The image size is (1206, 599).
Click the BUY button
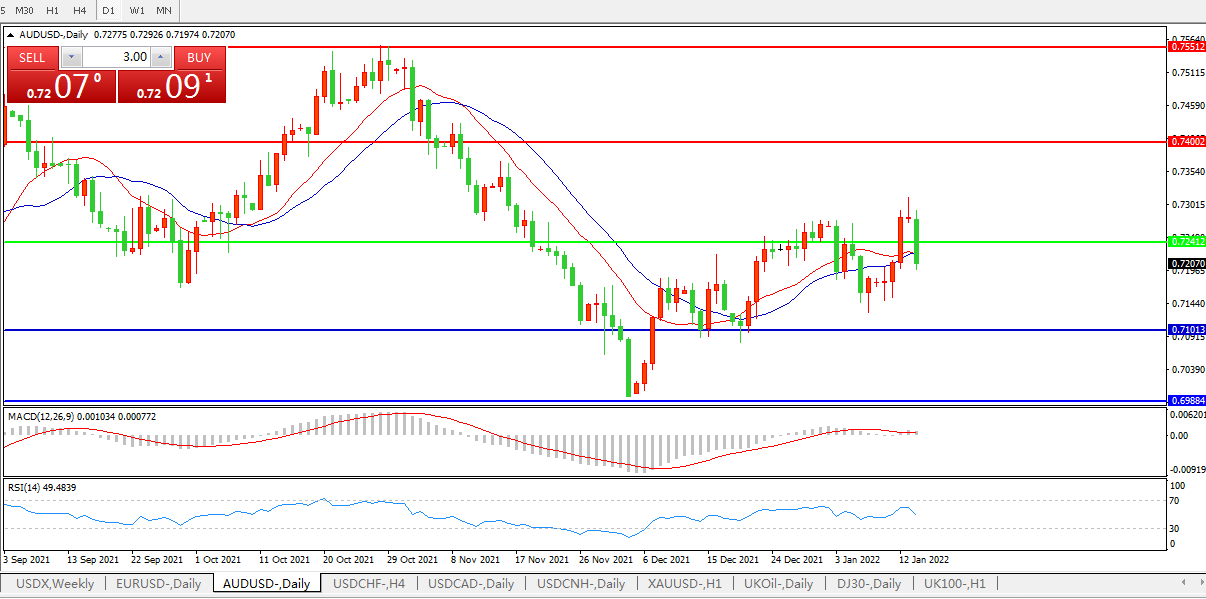coord(199,57)
